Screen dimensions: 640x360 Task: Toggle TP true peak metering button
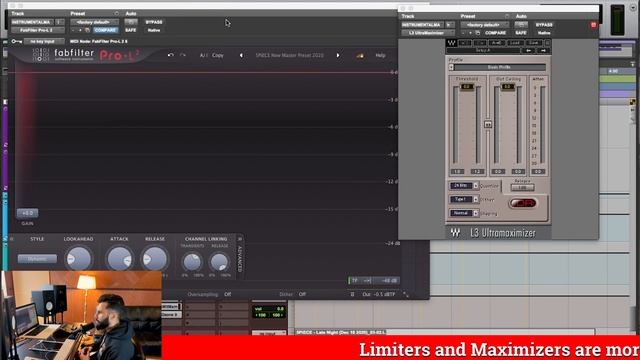[x=354, y=280]
